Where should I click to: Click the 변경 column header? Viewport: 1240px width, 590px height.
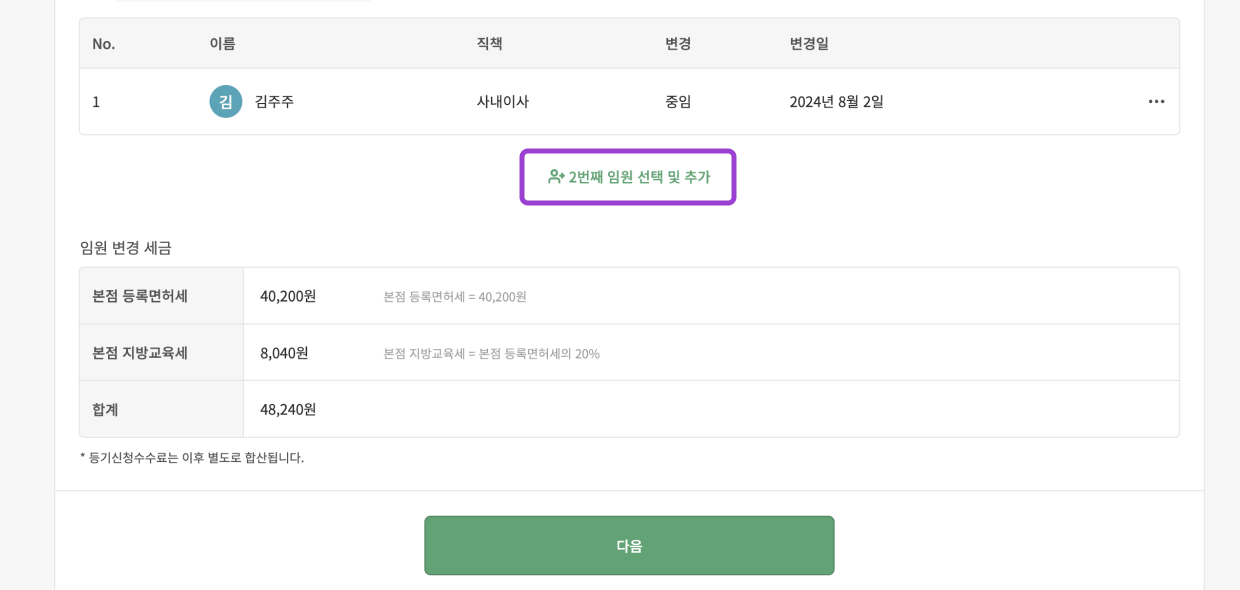[678, 44]
